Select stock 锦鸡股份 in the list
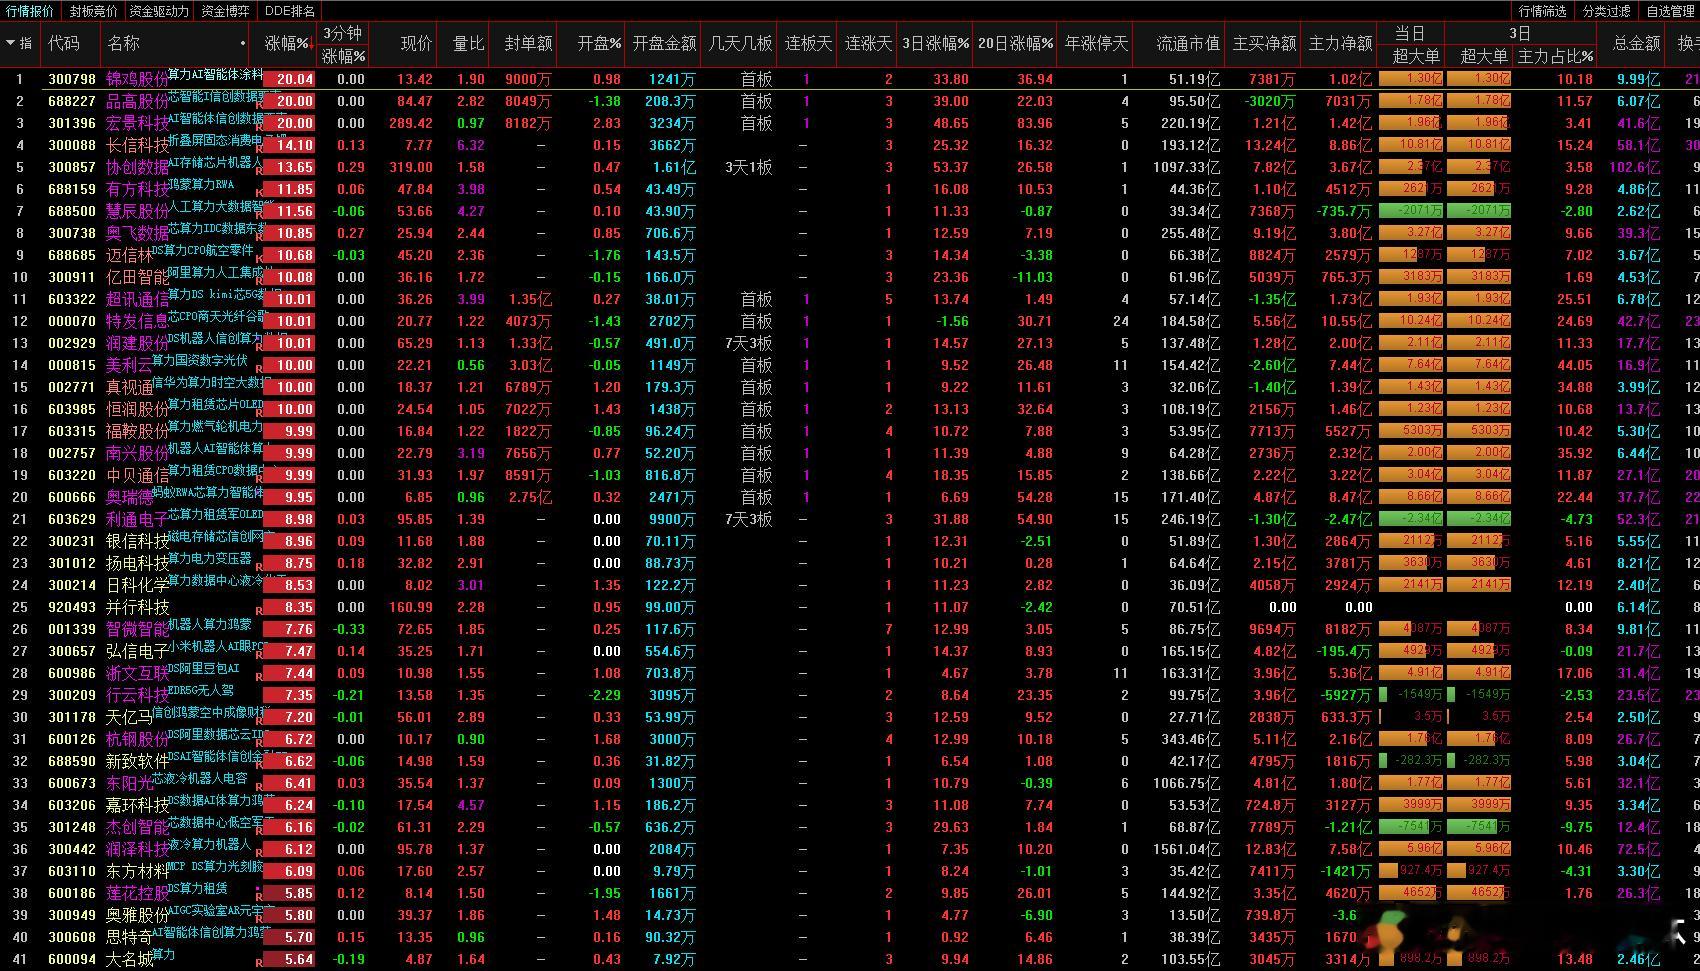This screenshot has width=1700, height=971. pyautogui.click(x=137, y=79)
